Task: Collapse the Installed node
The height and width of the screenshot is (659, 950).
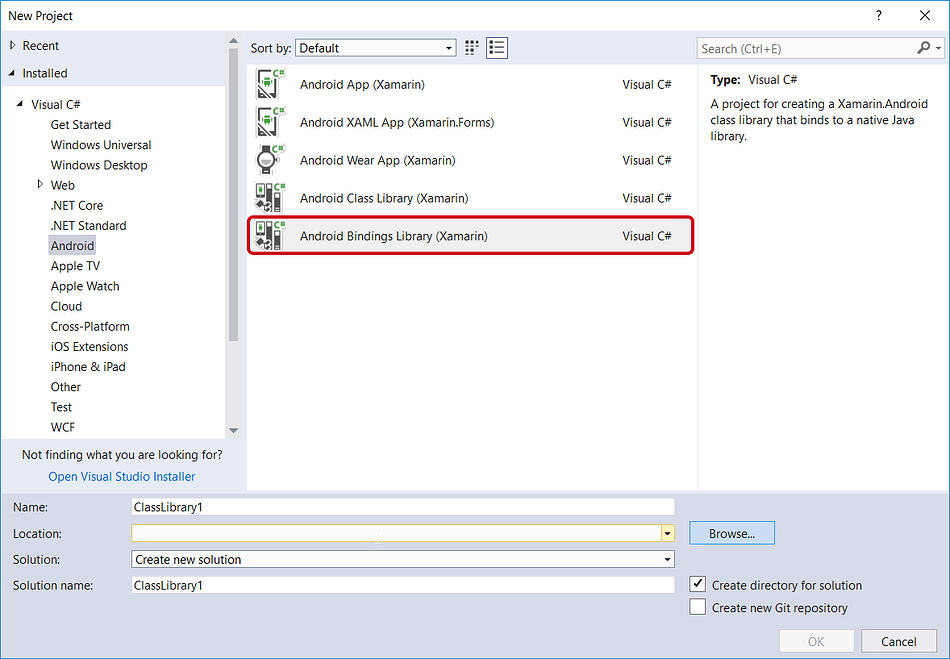Action: [x=13, y=73]
